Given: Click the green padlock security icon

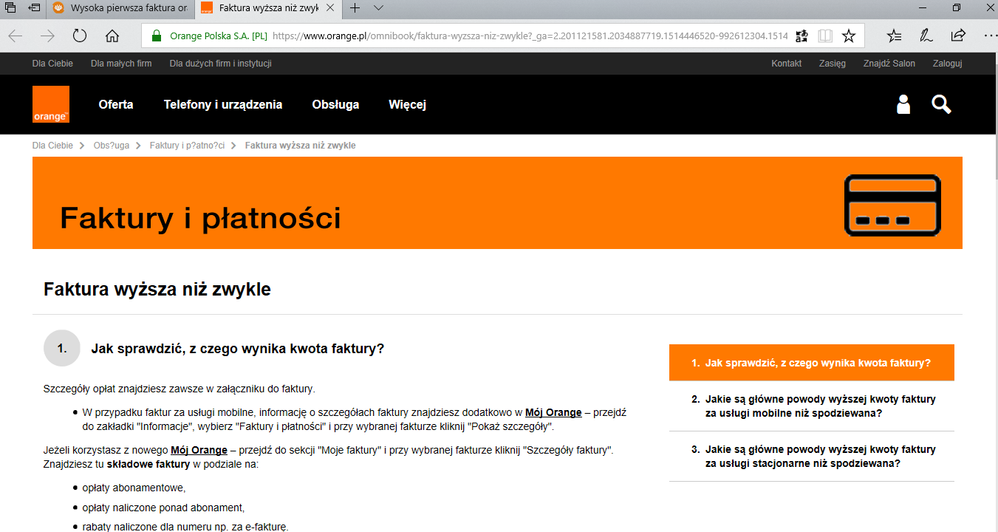Looking at the screenshot, I should pos(157,36).
